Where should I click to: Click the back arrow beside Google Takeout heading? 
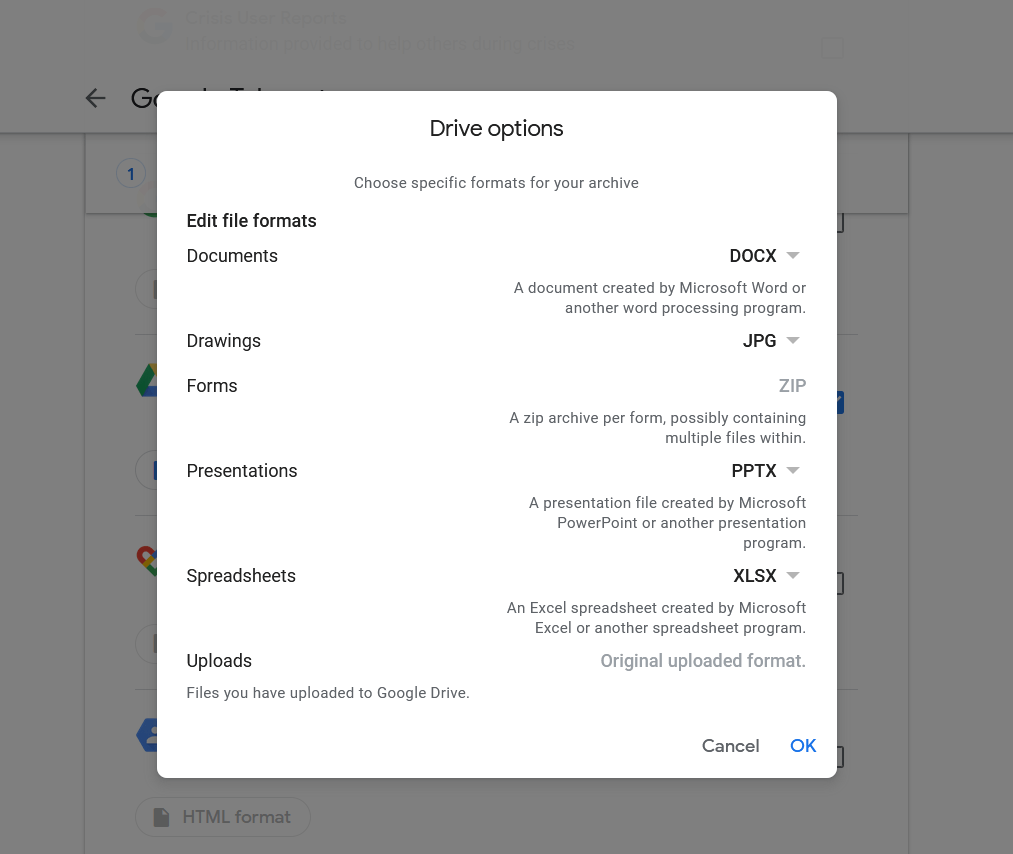[x=95, y=98]
